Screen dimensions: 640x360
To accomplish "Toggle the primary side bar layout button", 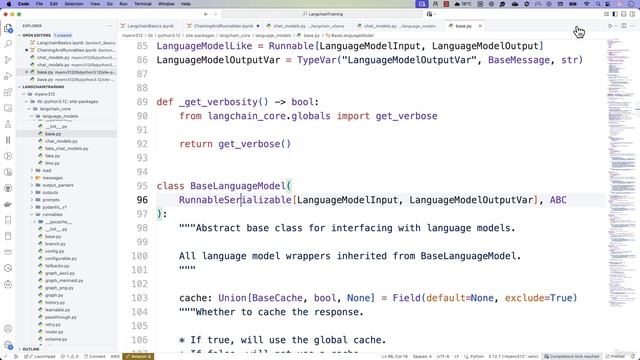I will pyautogui.click(x=615, y=14).
